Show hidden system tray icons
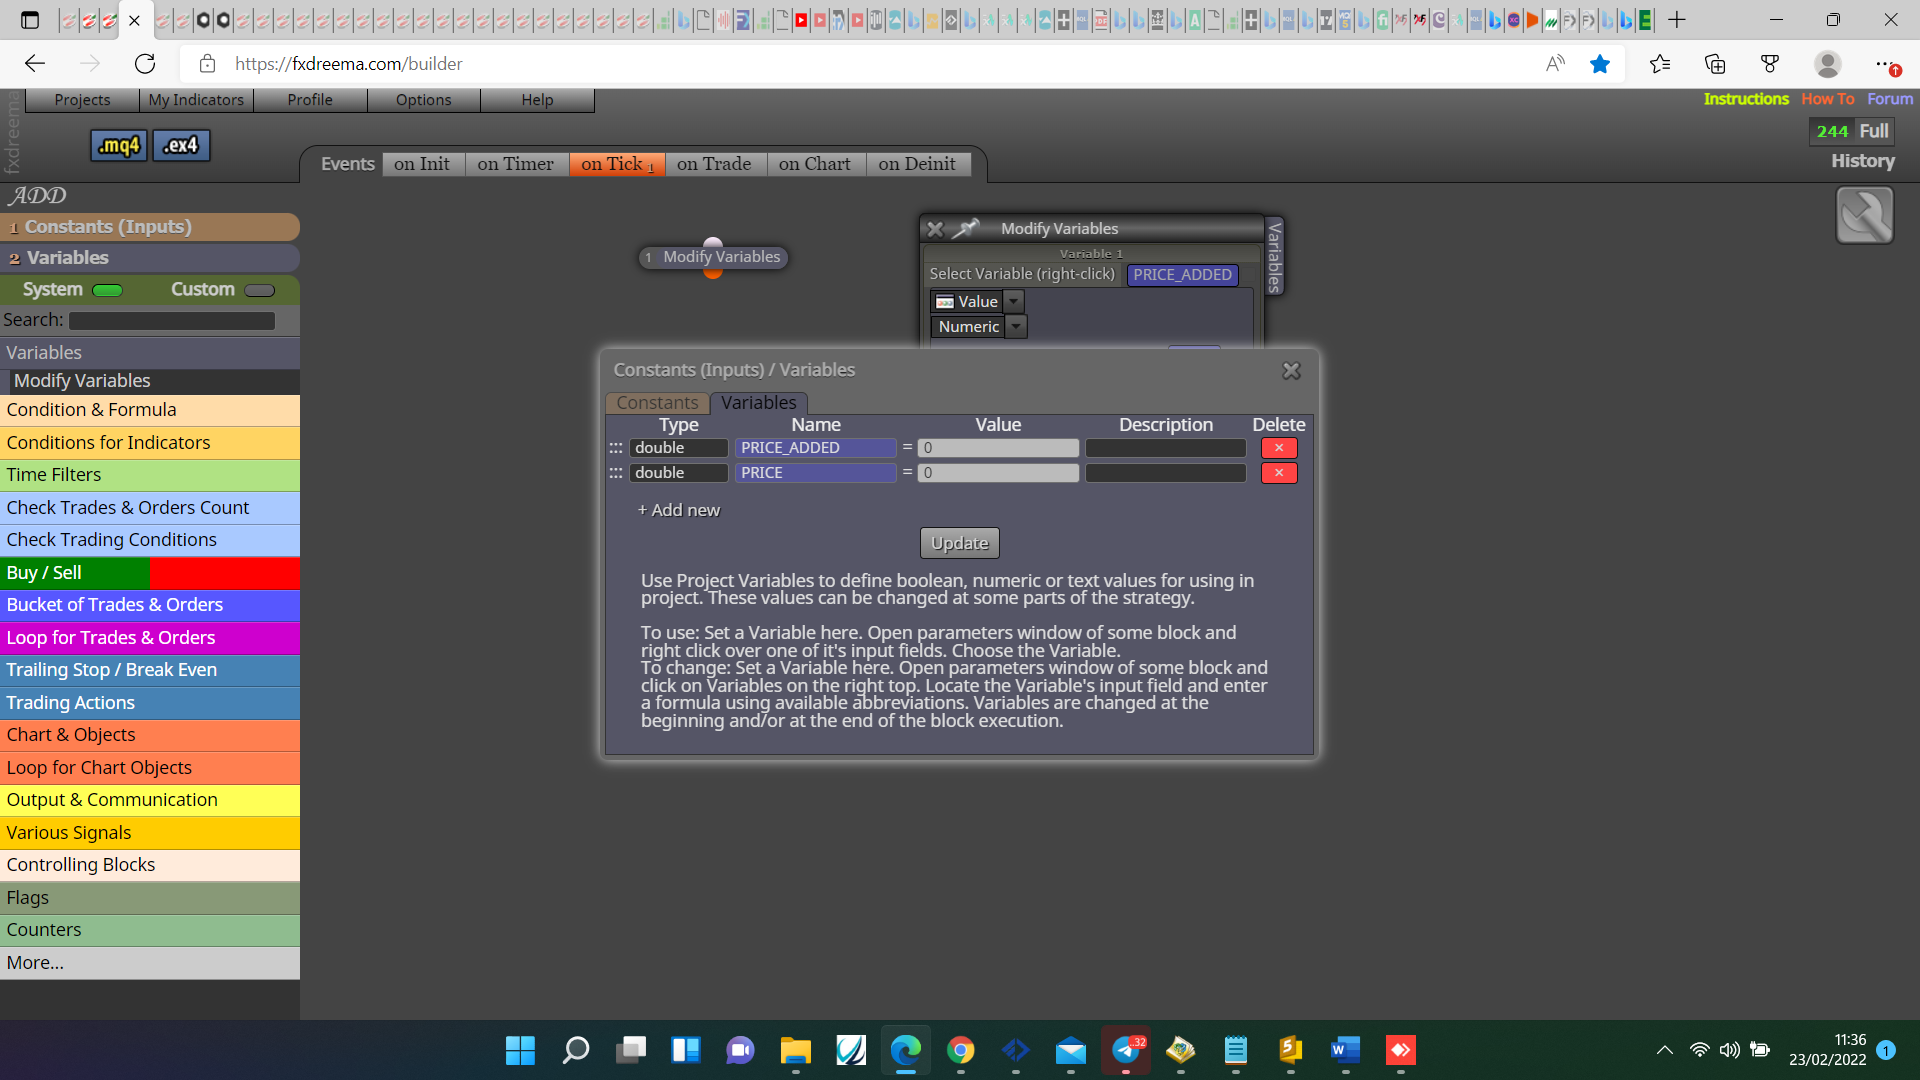The height and width of the screenshot is (1080, 1920). coord(1664,1050)
